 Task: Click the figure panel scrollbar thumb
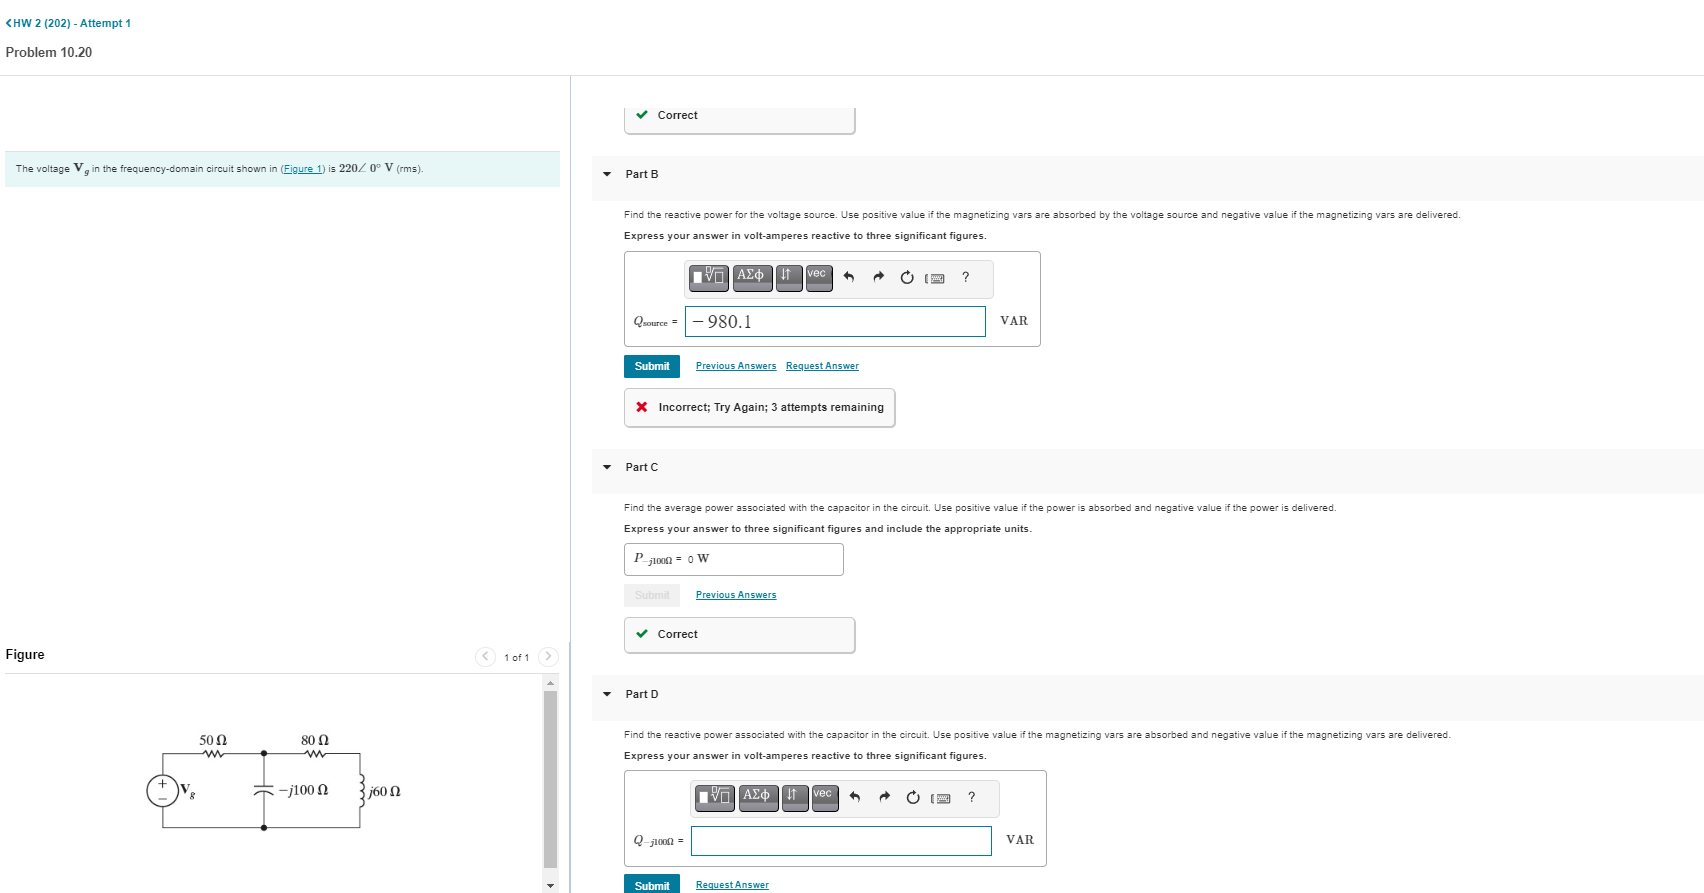(550, 779)
